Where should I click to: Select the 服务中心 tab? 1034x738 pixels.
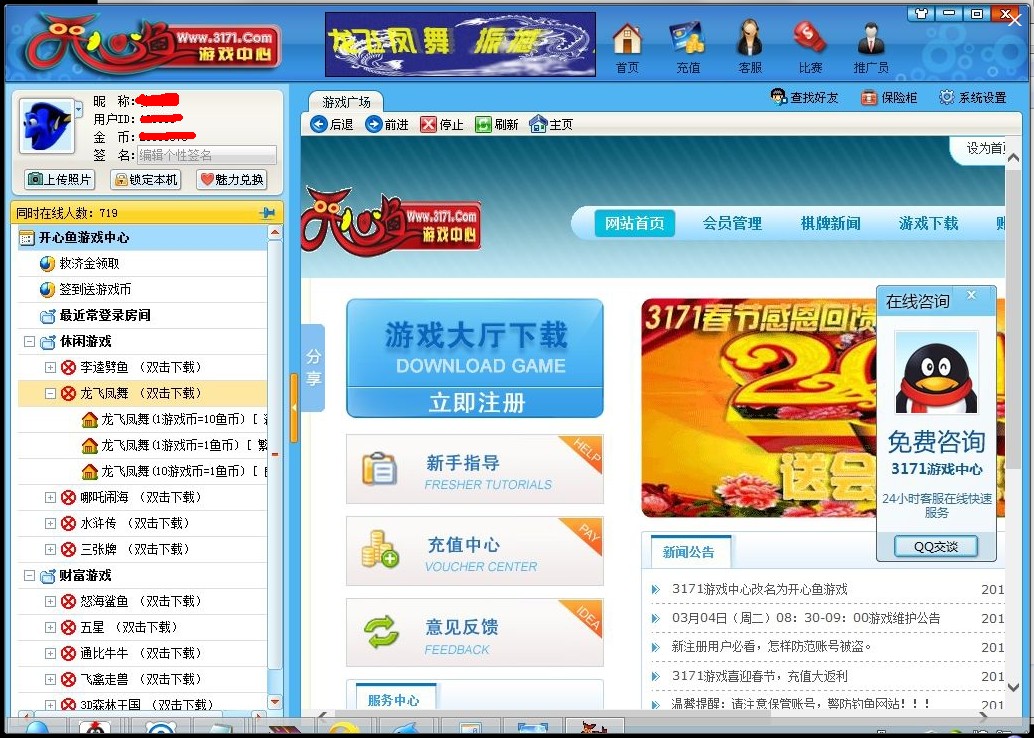pyautogui.click(x=394, y=699)
